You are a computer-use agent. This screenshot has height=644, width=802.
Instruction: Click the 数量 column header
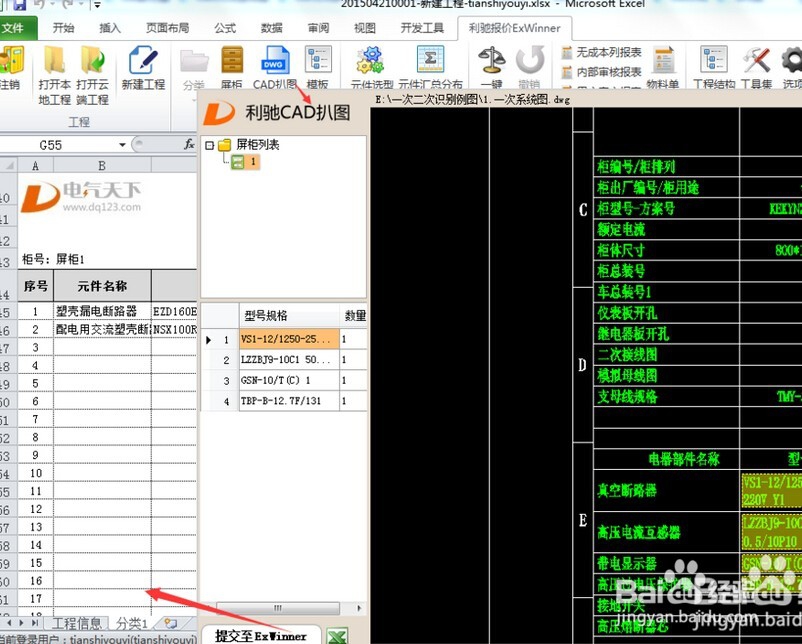(x=354, y=315)
